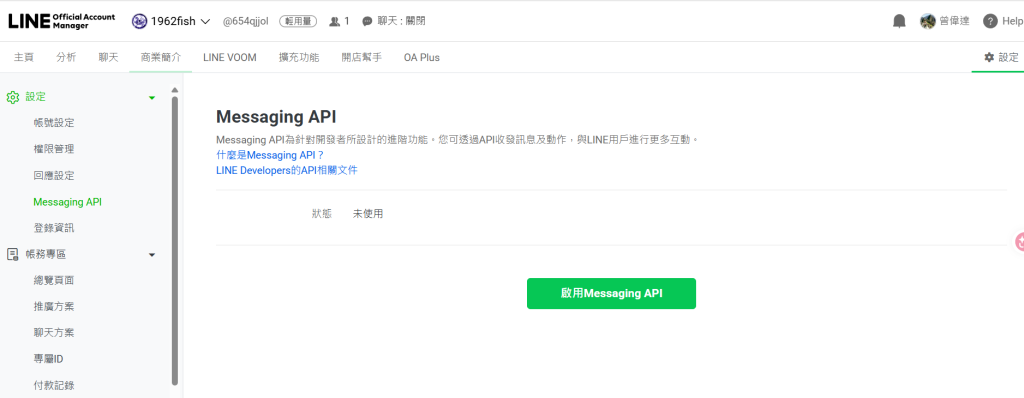
Task: Collapse the sidebar 設定 section arrow
Action: (x=152, y=97)
